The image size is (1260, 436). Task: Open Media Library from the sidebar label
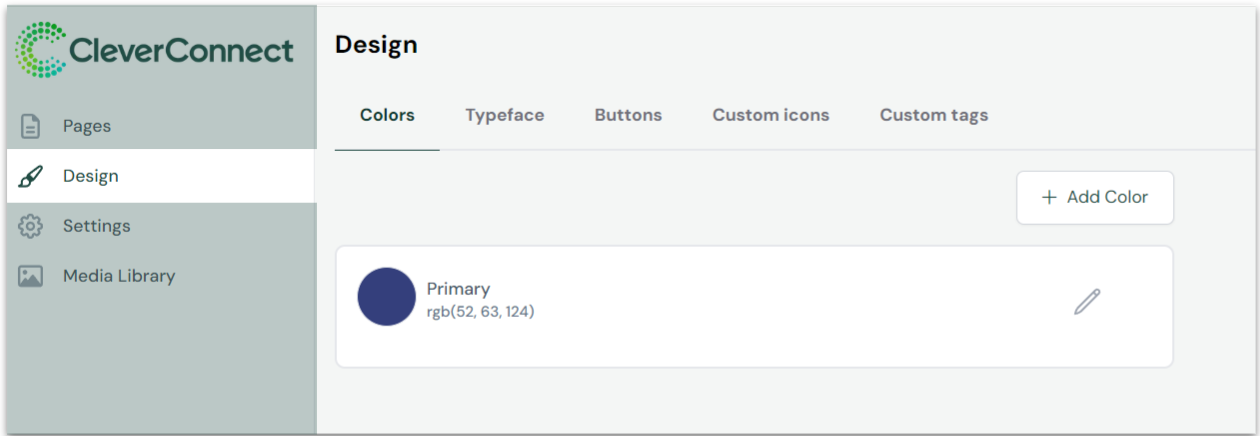[x=119, y=276]
